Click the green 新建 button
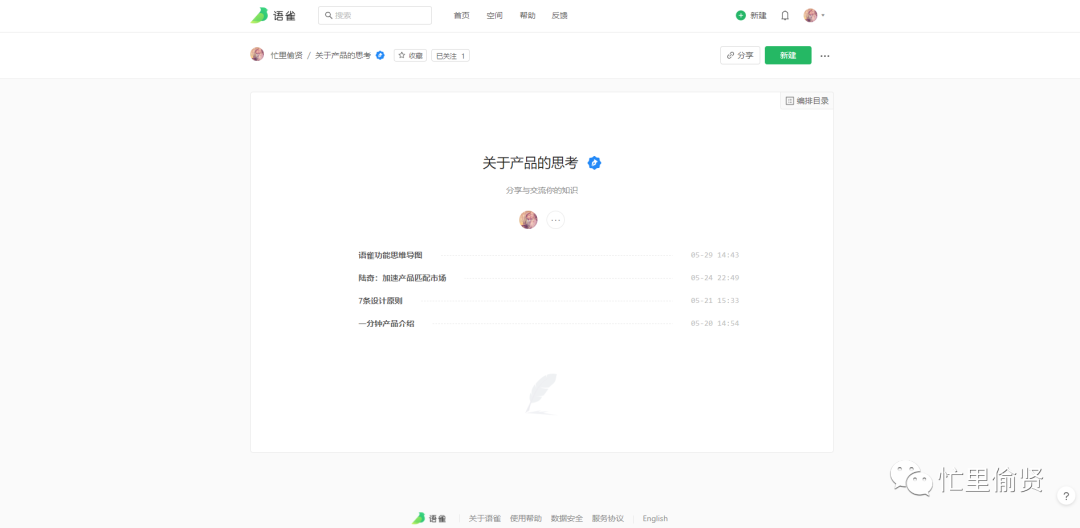 tap(788, 55)
